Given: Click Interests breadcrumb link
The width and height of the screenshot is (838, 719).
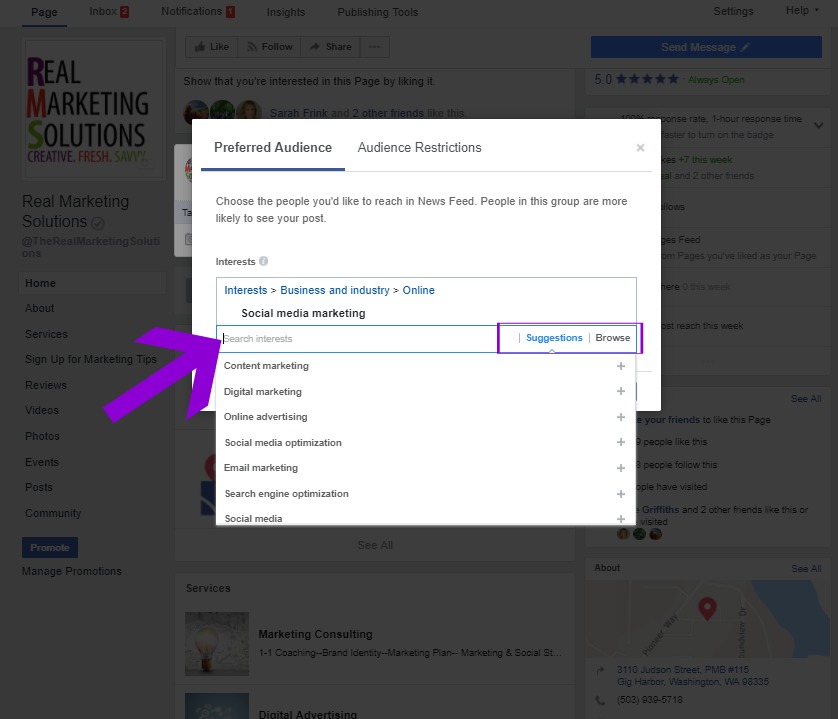Looking at the screenshot, I should click(245, 290).
